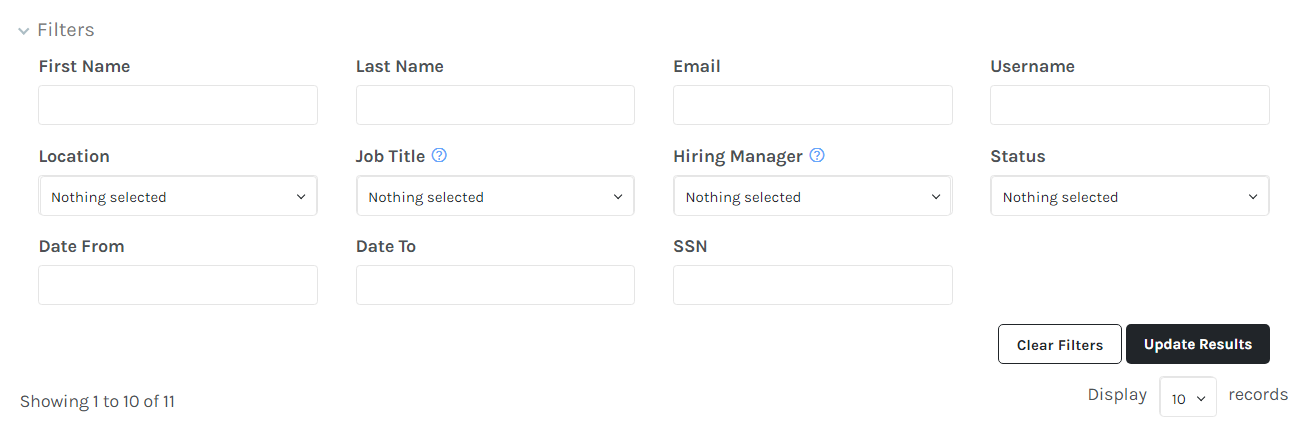This screenshot has height=425, width=1303.
Task: Select the Date From field
Action: [x=178, y=285]
